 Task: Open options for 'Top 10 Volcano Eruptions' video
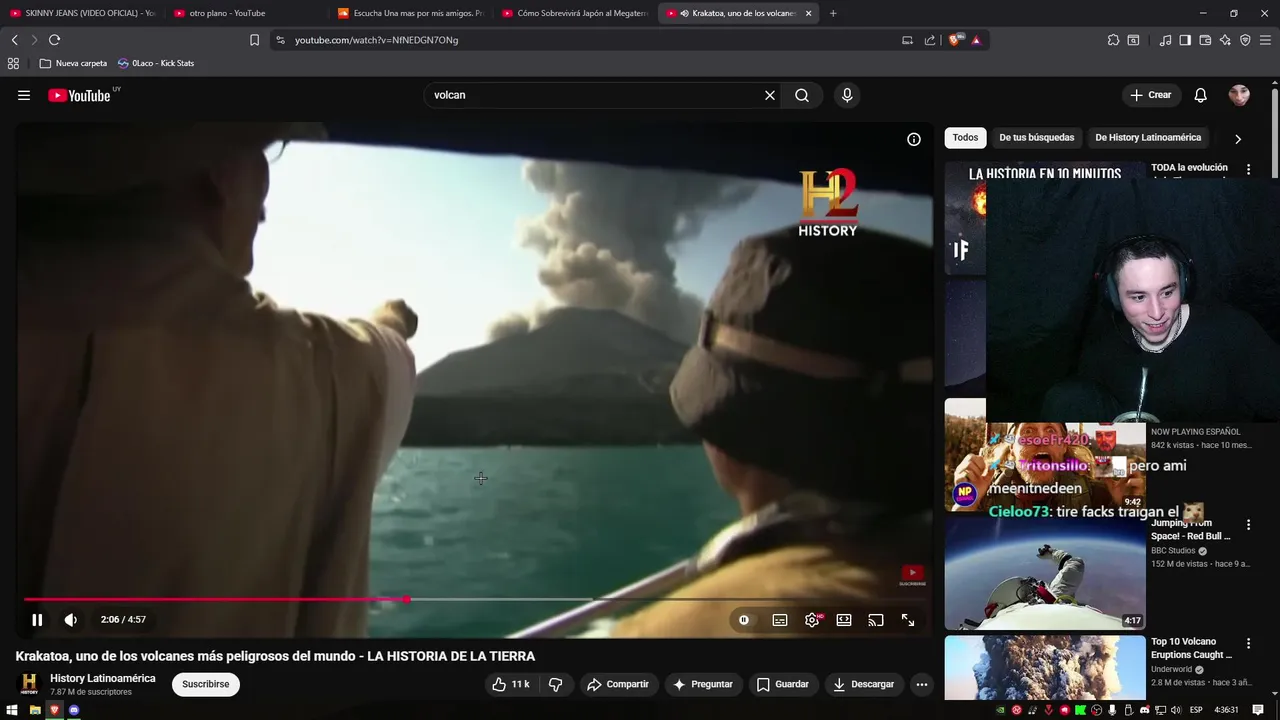point(1248,645)
